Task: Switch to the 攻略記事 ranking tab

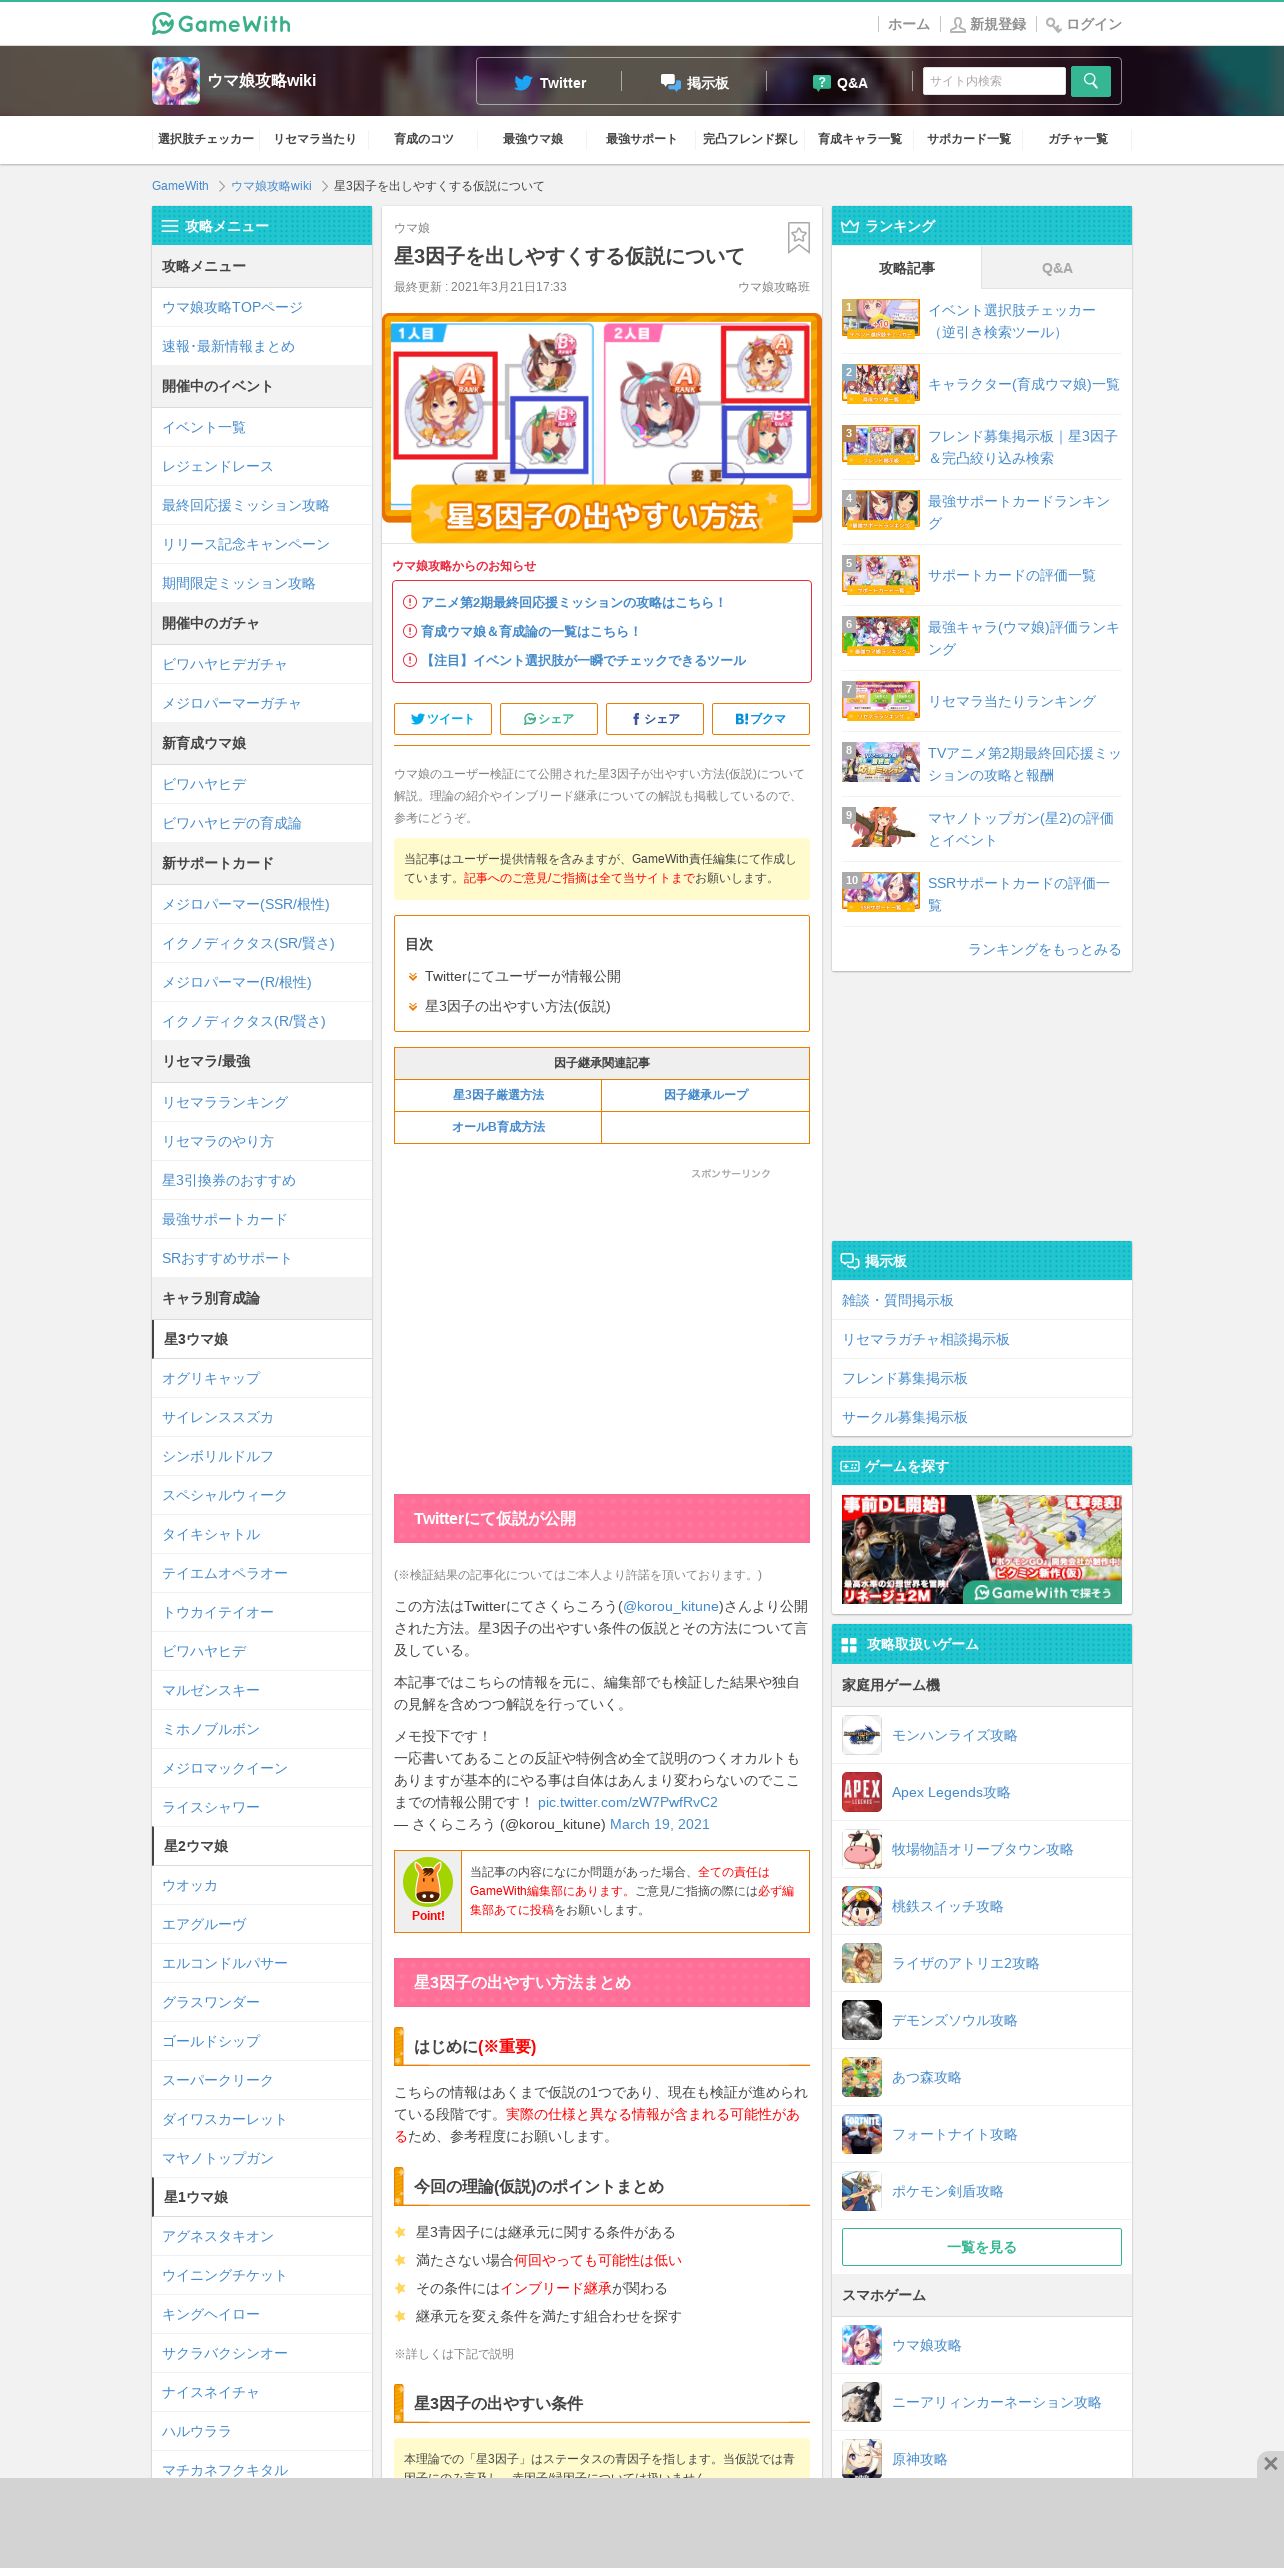Action: pyautogui.click(x=907, y=268)
